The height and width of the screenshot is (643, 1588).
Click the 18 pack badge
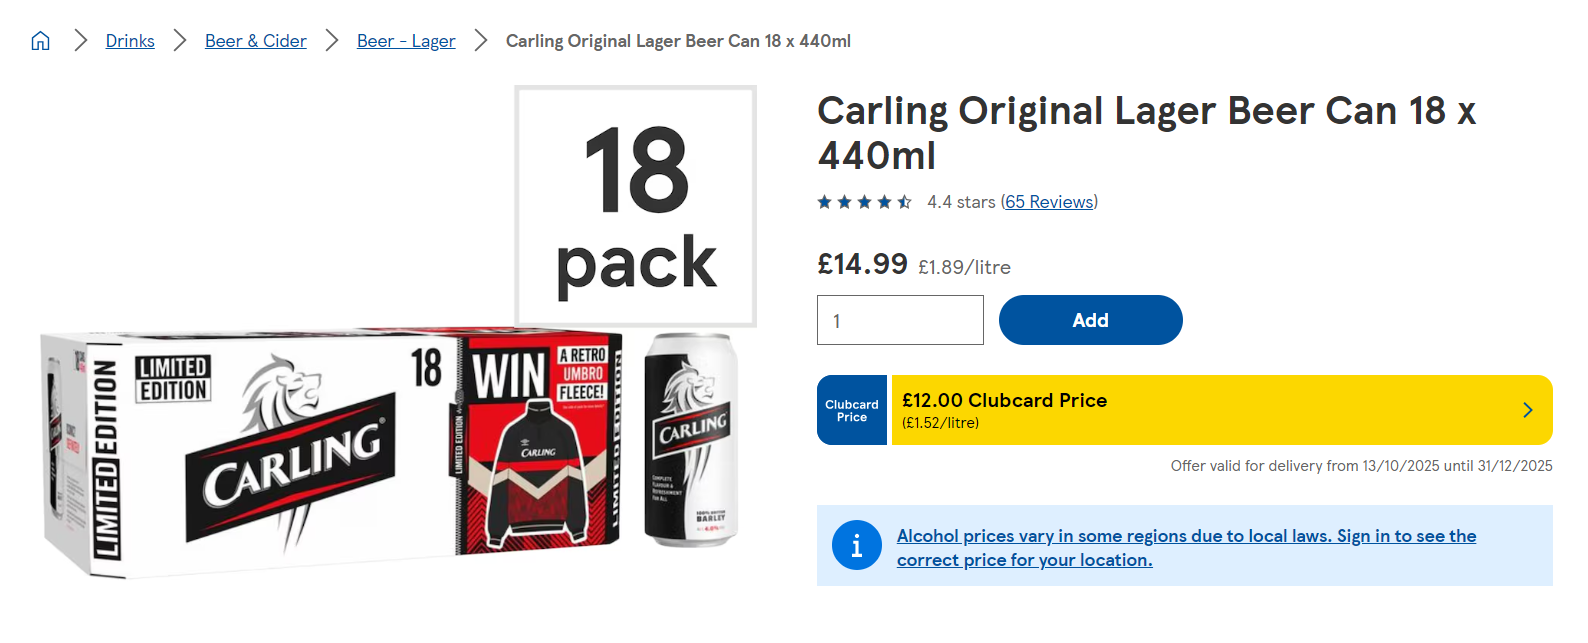coord(635,206)
